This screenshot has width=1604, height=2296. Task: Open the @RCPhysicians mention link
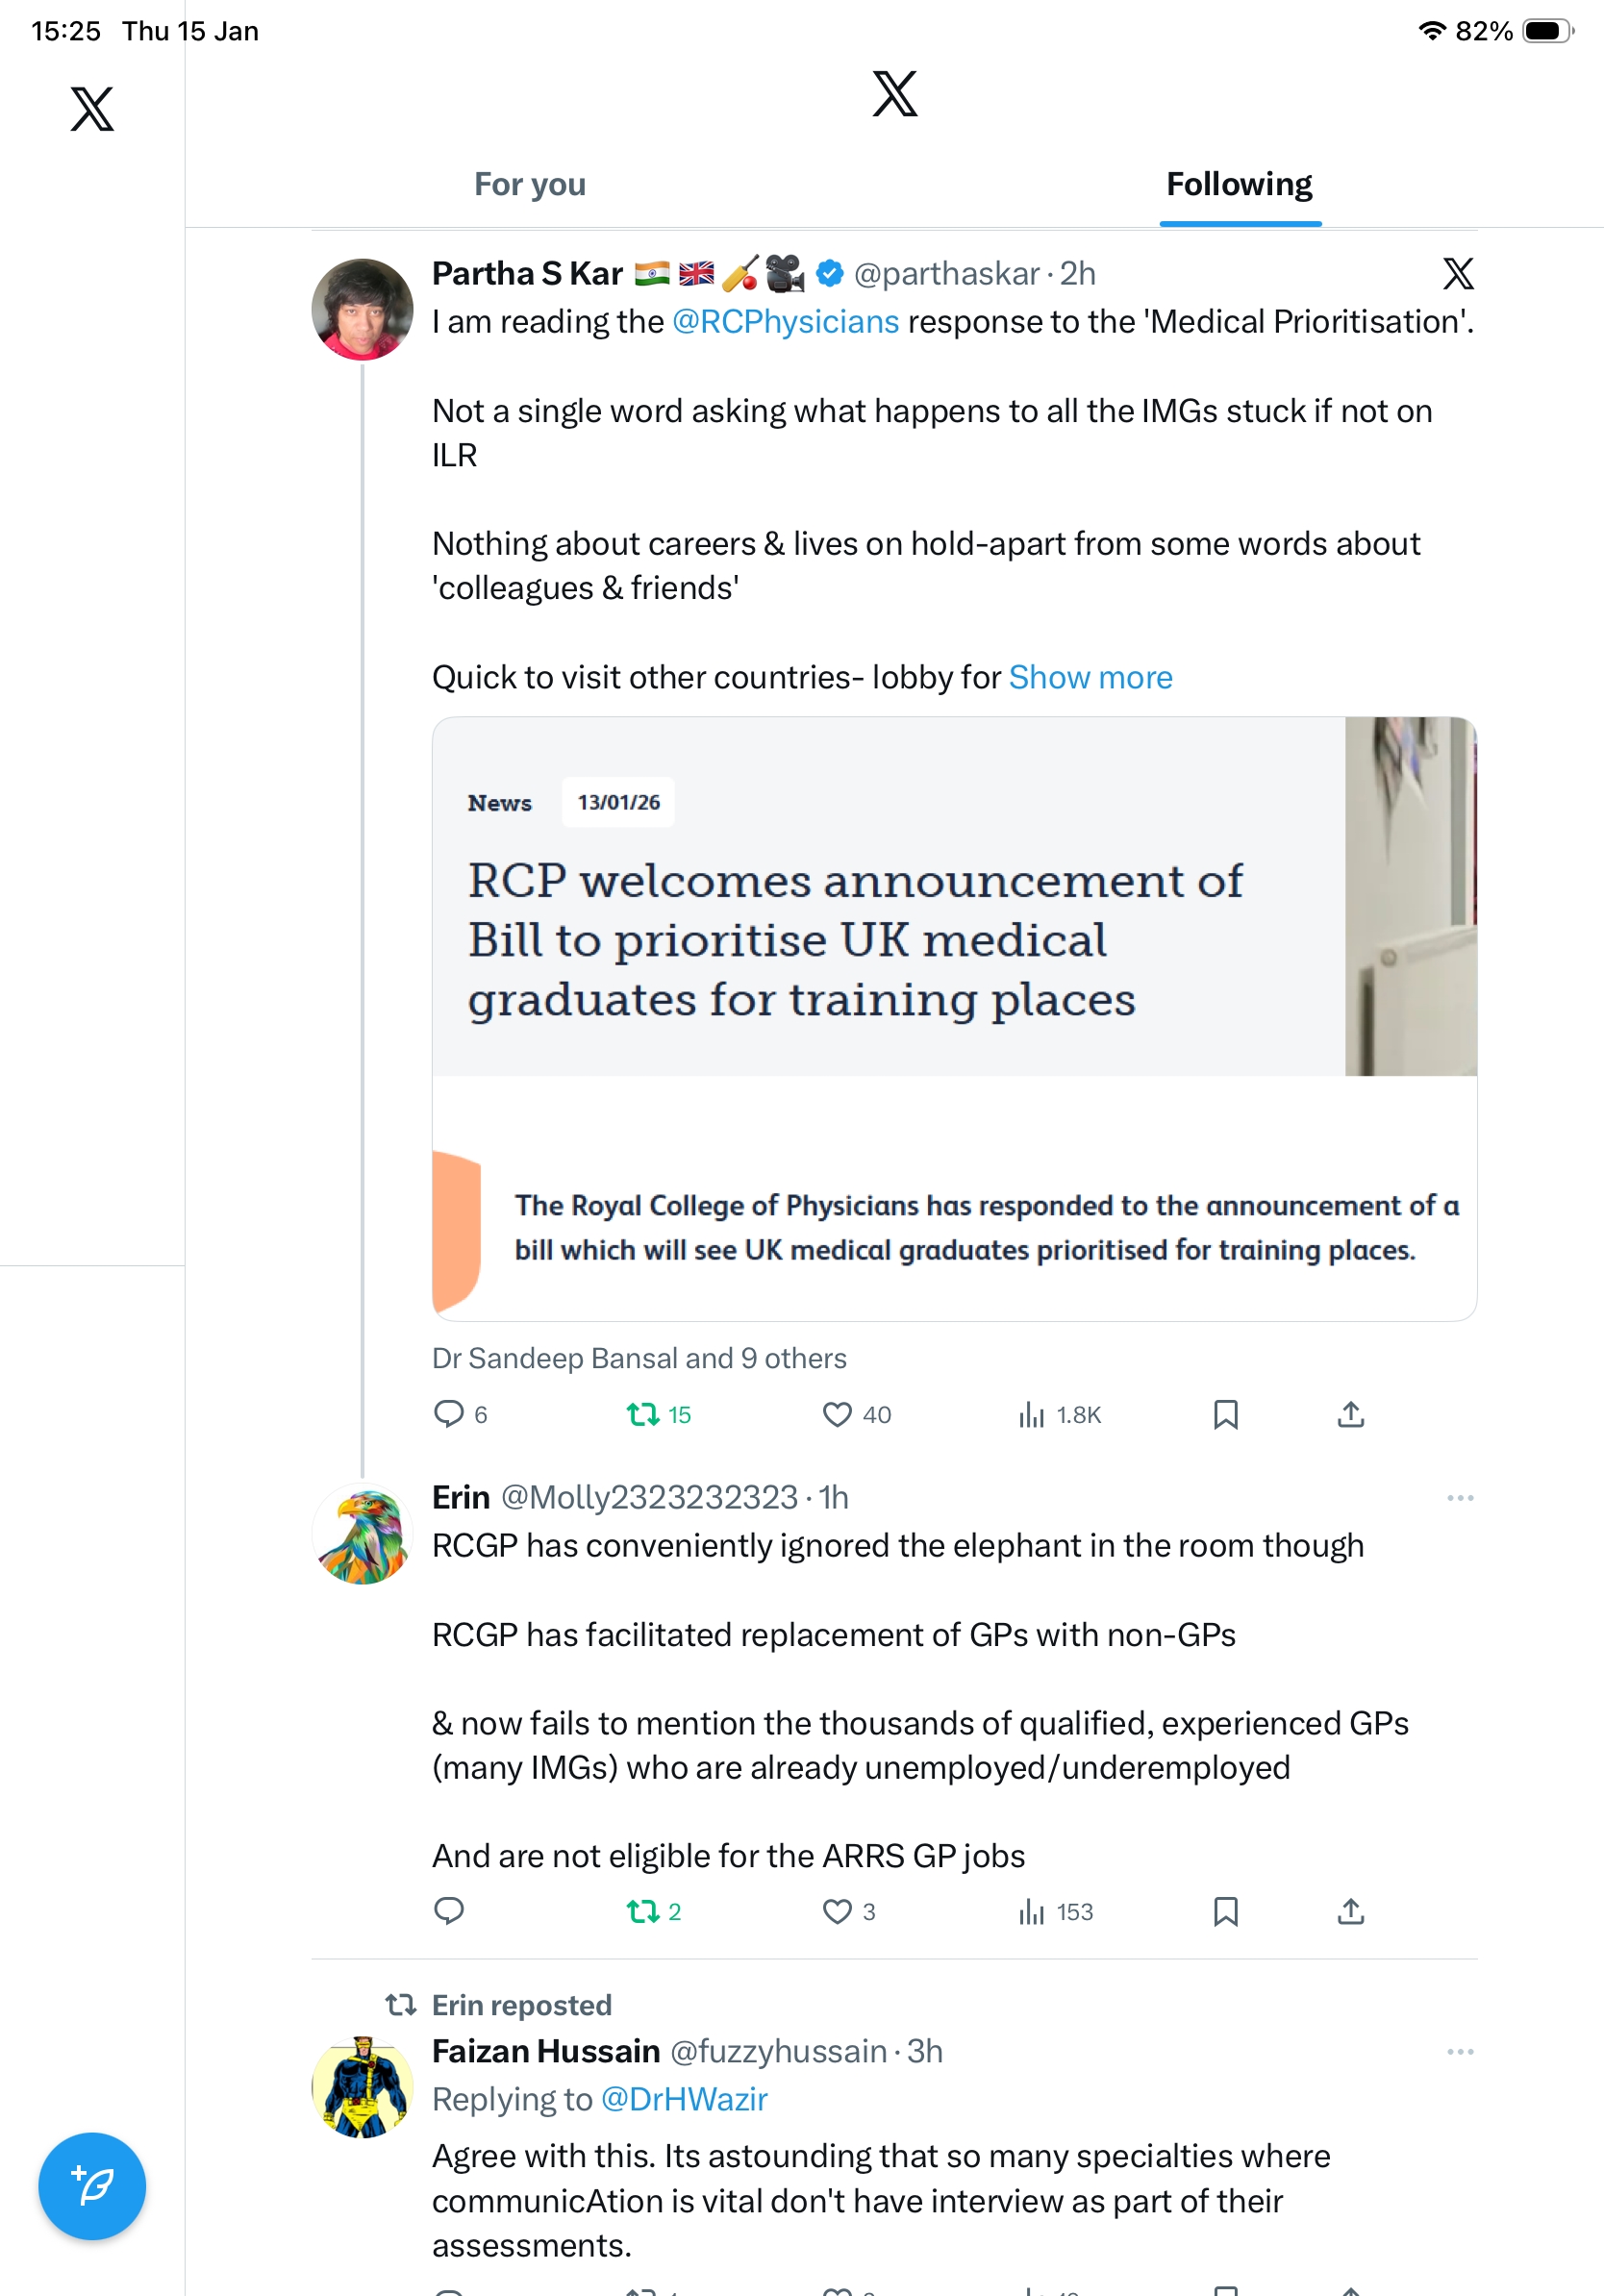click(786, 322)
